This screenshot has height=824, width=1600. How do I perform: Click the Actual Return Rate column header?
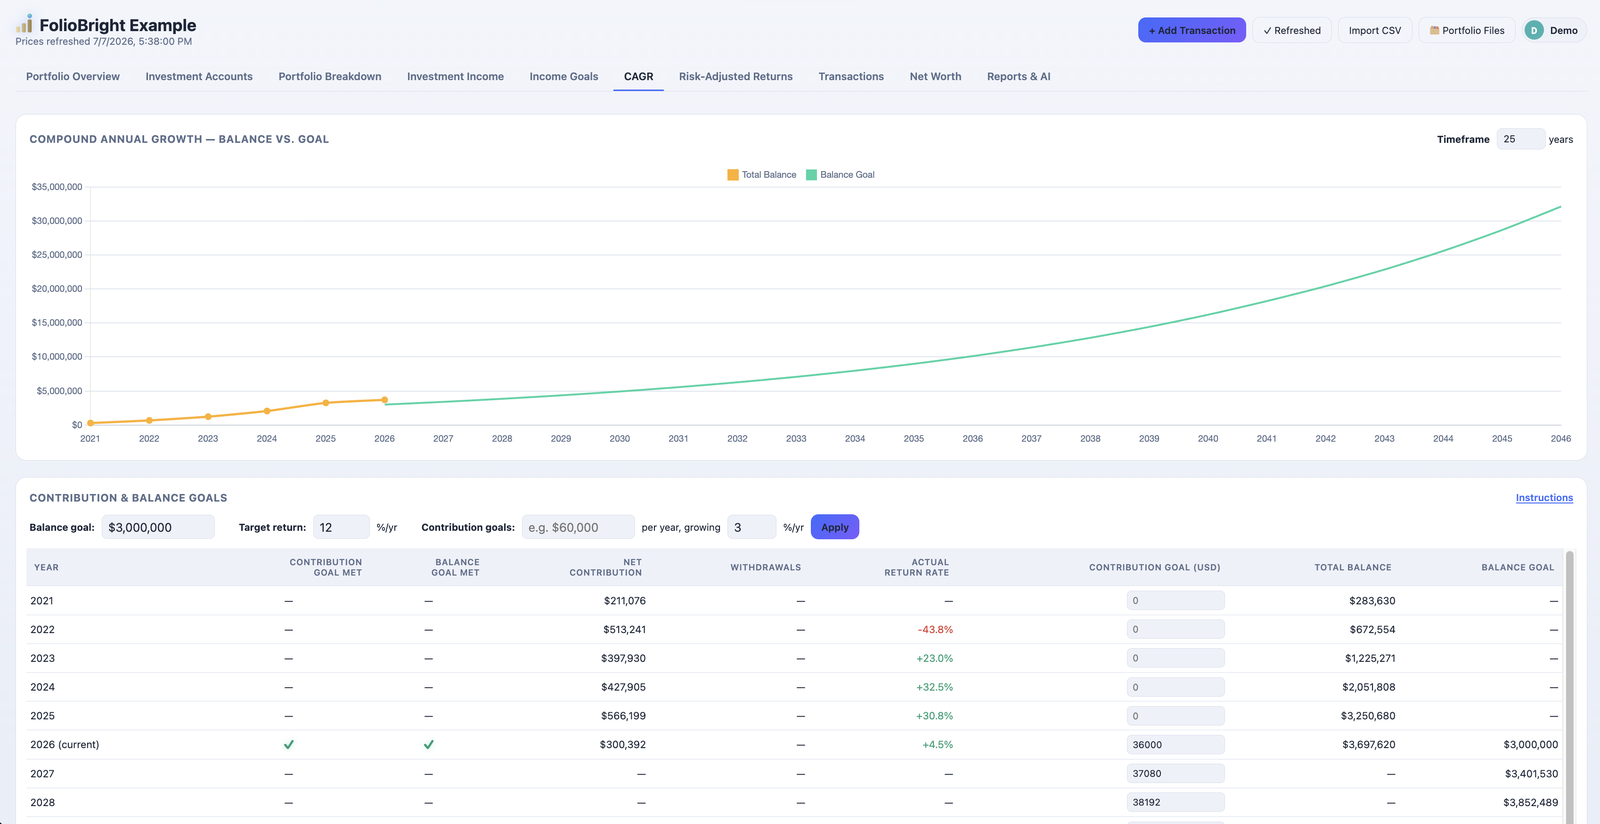tap(917, 567)
